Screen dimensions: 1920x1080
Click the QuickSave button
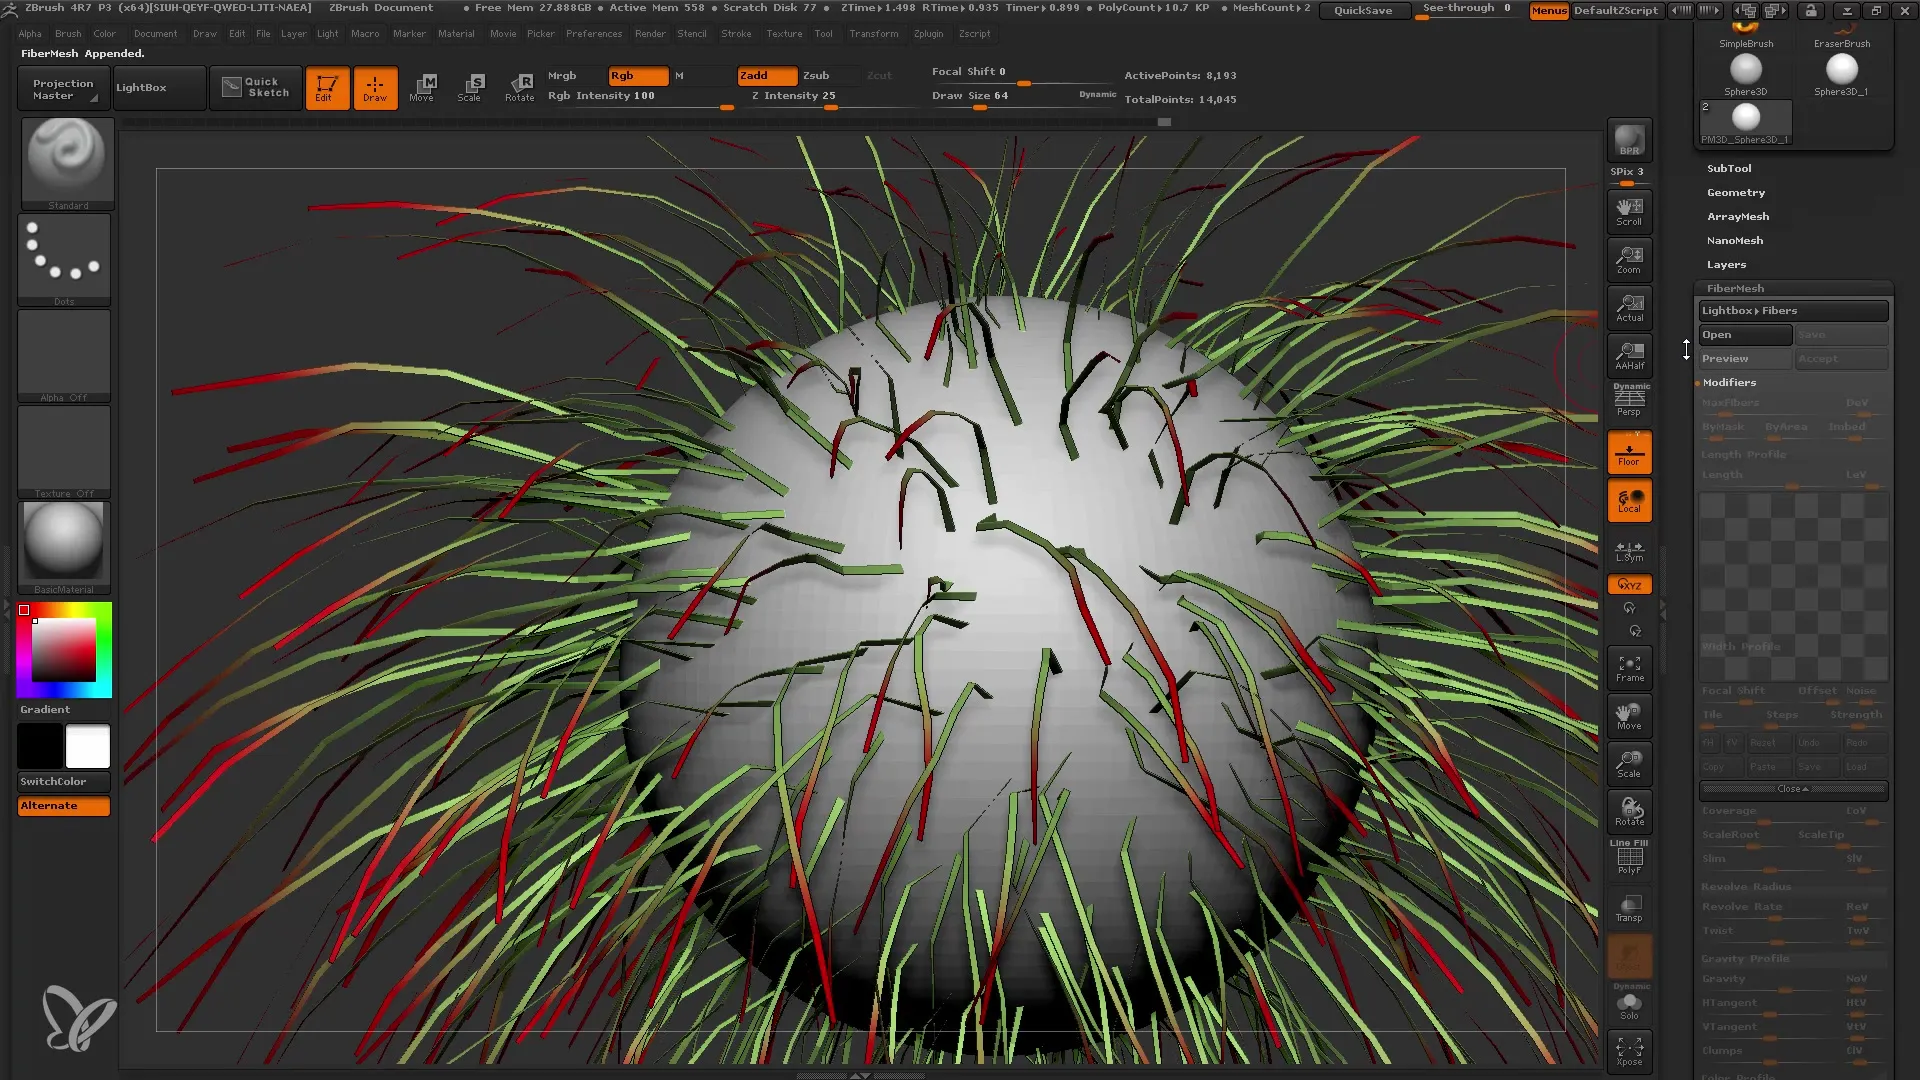(x=1364, y=11)
